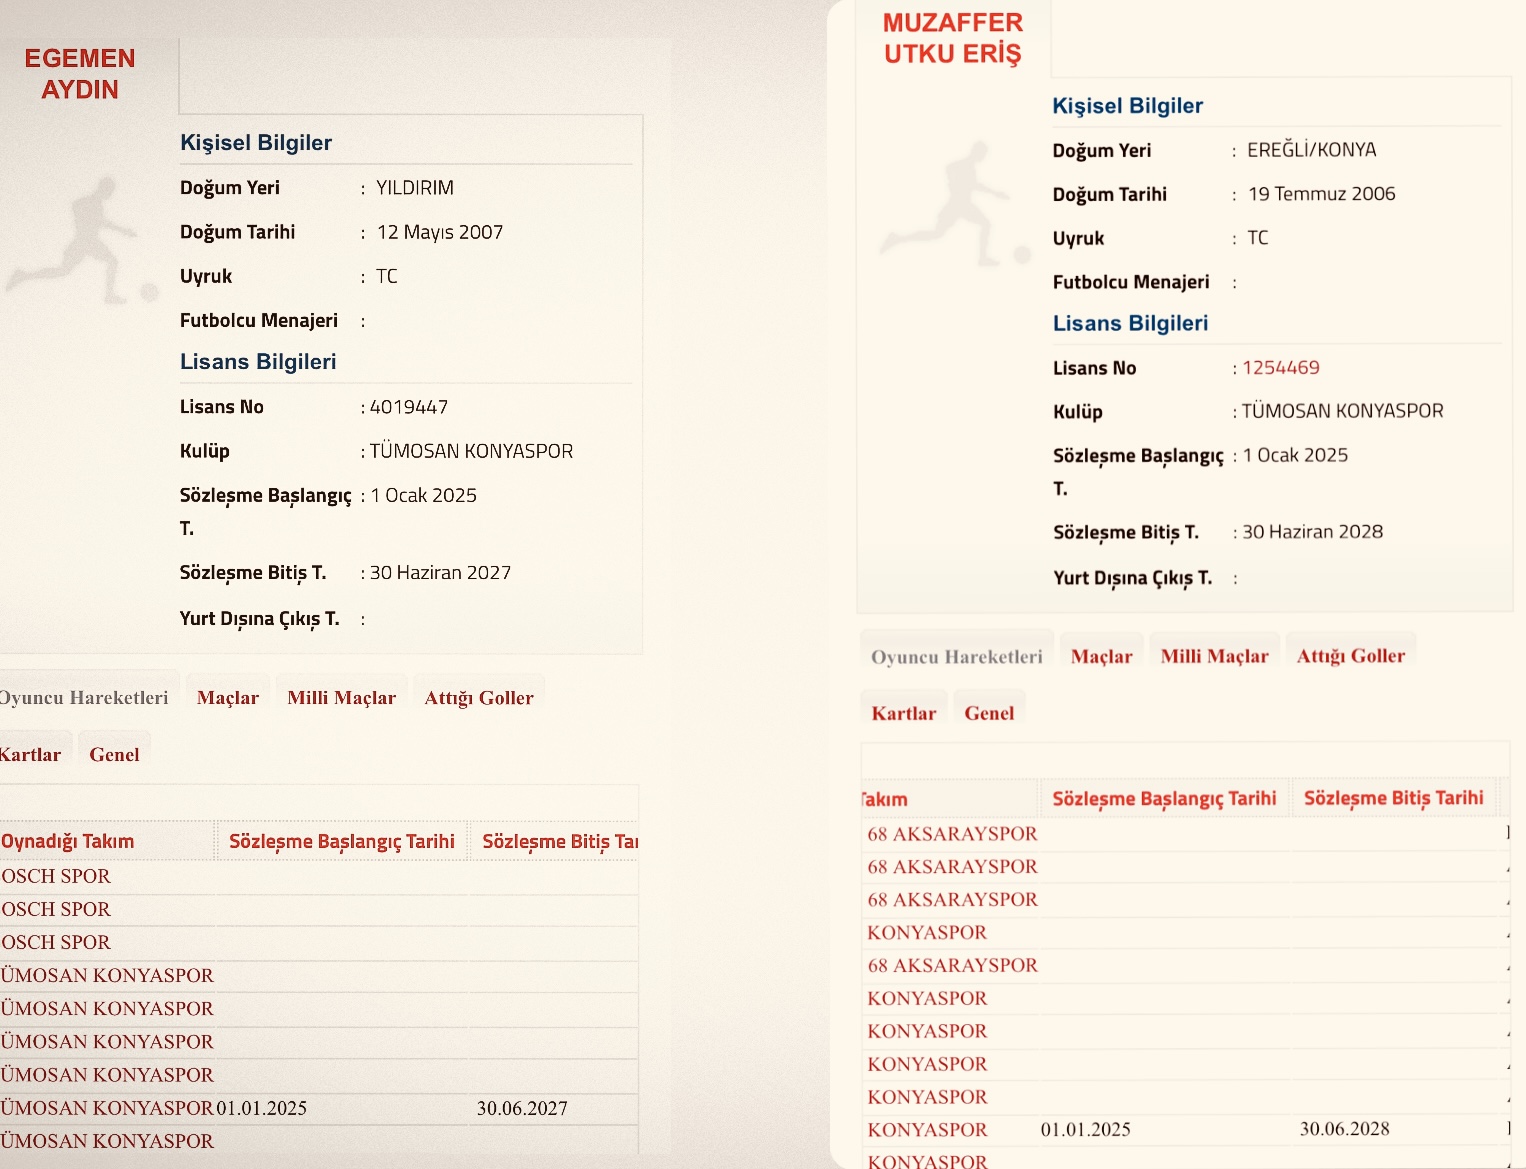Click contract start 1 Ocak 2025 for Muzaffer Utku Eriş

1296,455
